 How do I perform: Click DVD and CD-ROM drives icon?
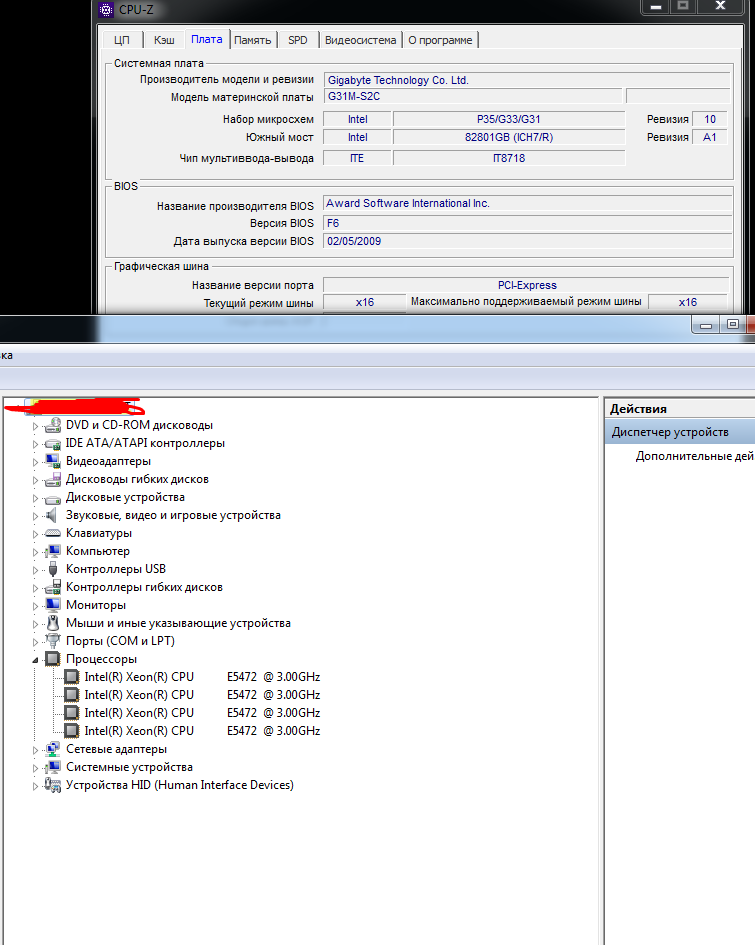[53, 425]
